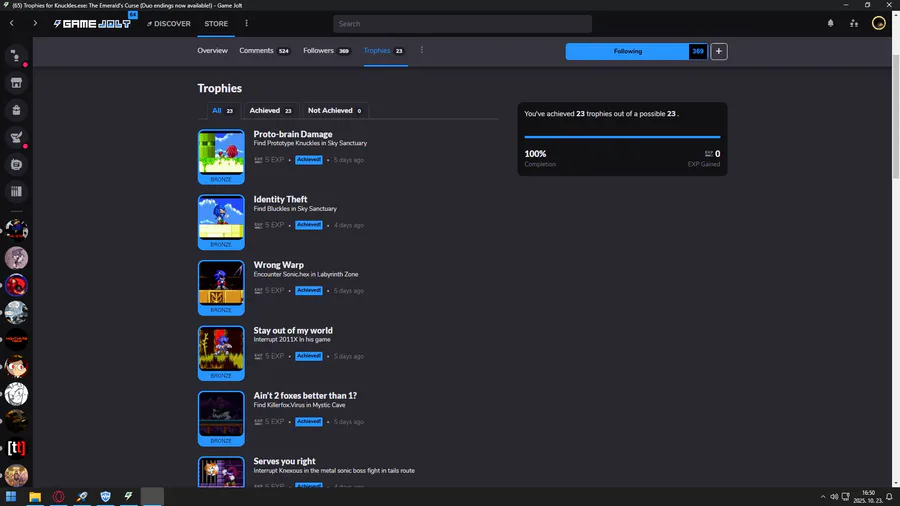Open the fourth icon in the left sidebar
Viewport: 900px width, 506px height.
(16, 137)
